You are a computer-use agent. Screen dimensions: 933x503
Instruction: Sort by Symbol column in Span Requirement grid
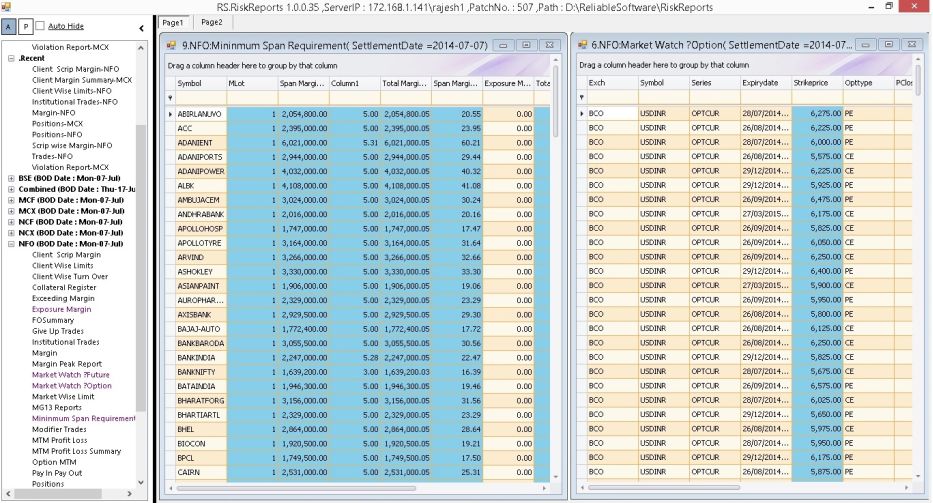201,83
